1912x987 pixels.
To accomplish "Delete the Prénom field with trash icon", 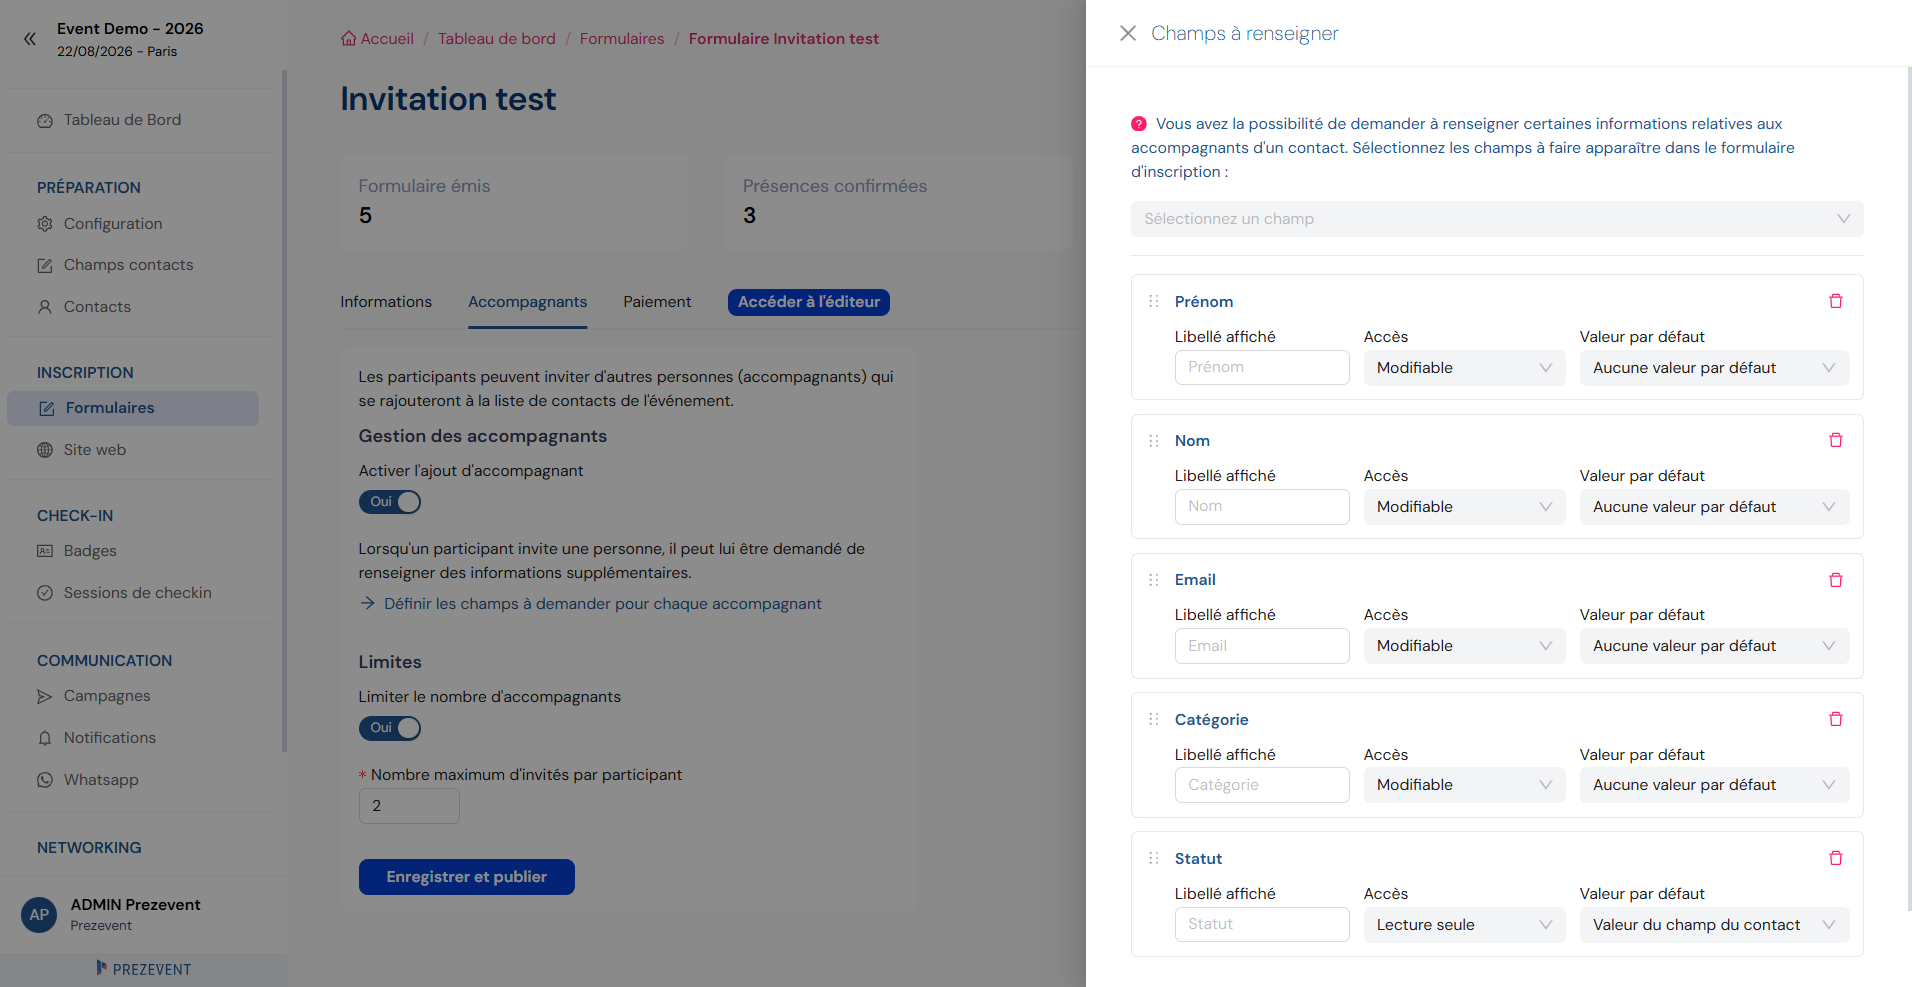I will (1836, 301).
